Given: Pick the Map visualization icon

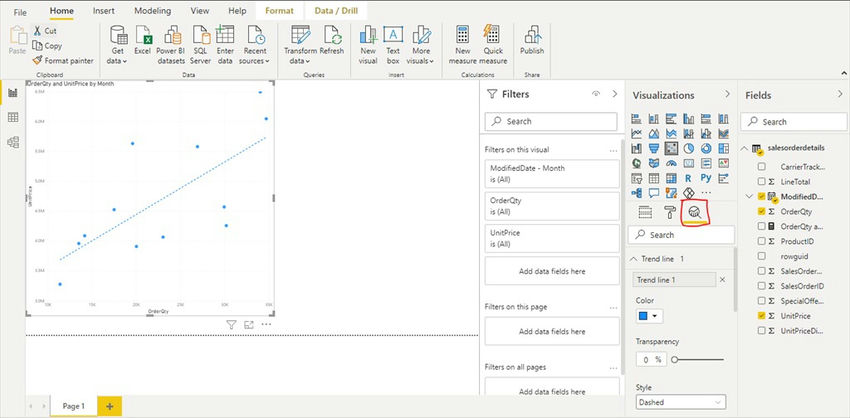Looking at the screenshot, I should [x=636, y=163].
